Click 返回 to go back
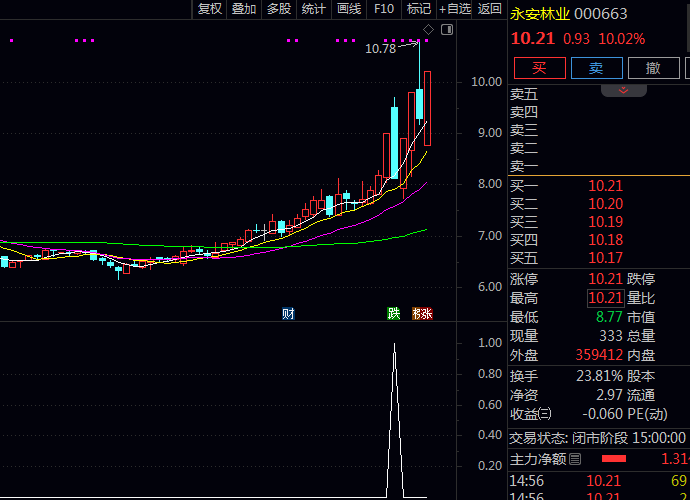Viewport: 690px width, 500px height. [490, 9]
